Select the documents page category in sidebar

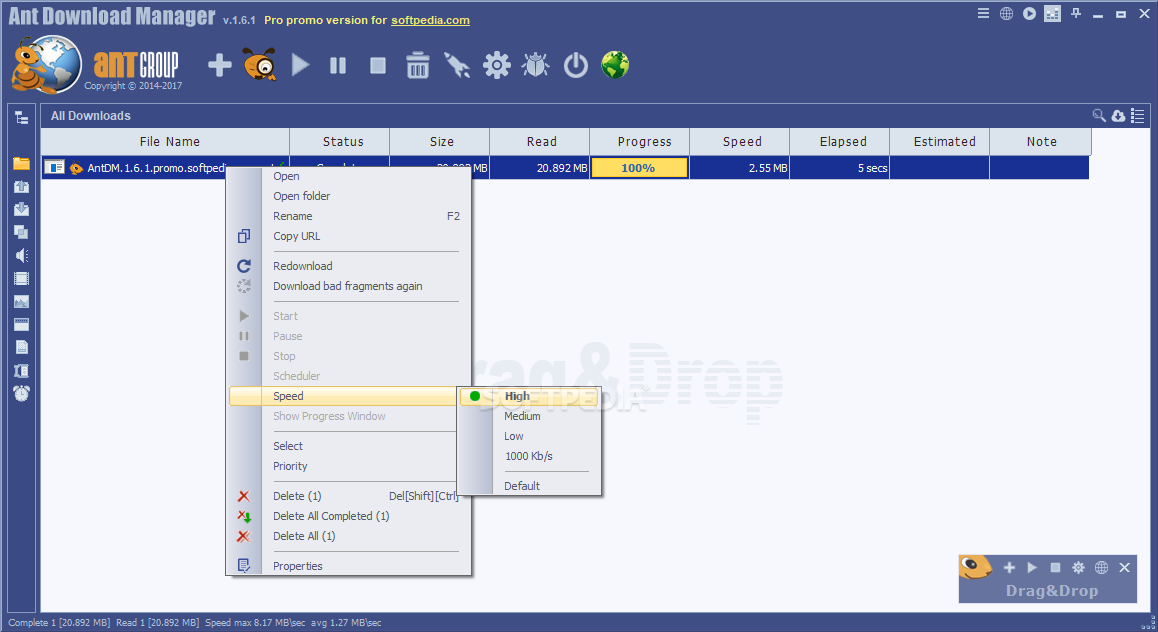[21, 347]
